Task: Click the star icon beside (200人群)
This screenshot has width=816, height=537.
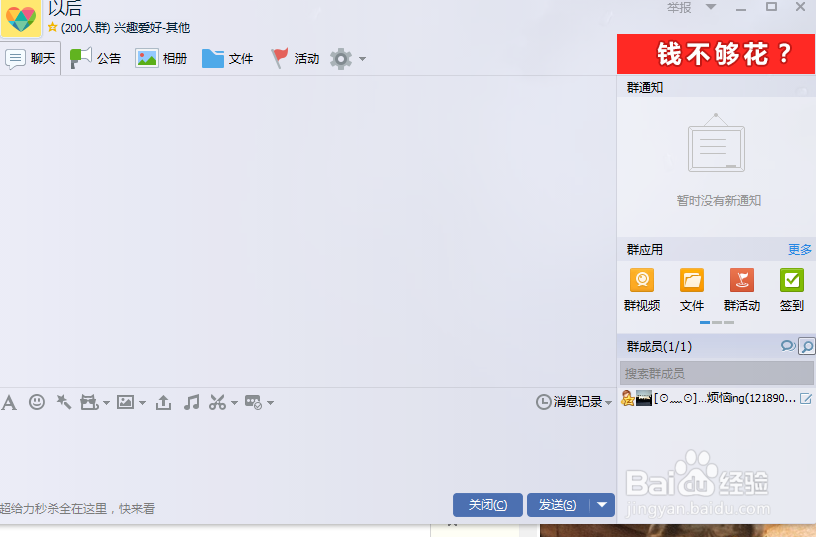Action: [x=52, y=27]
